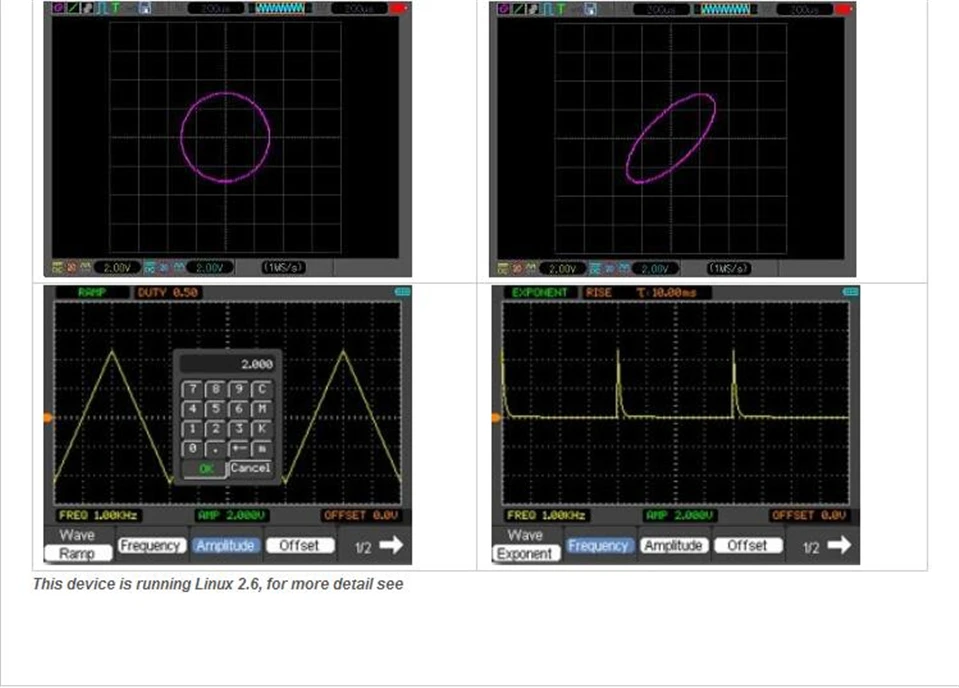959x688 pixels.
Task: Open the Wave Ramp selector
Action: coord(78,553)
